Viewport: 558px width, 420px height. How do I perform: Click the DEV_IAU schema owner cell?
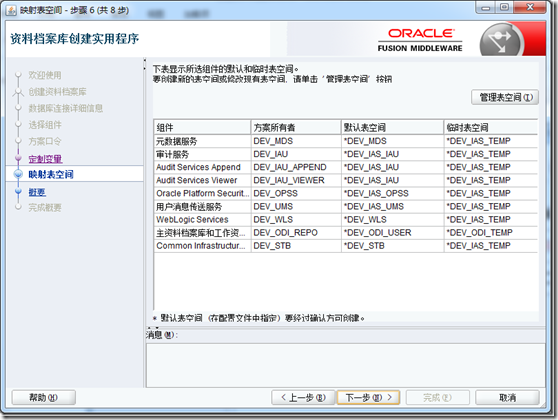tap(296, 154)
